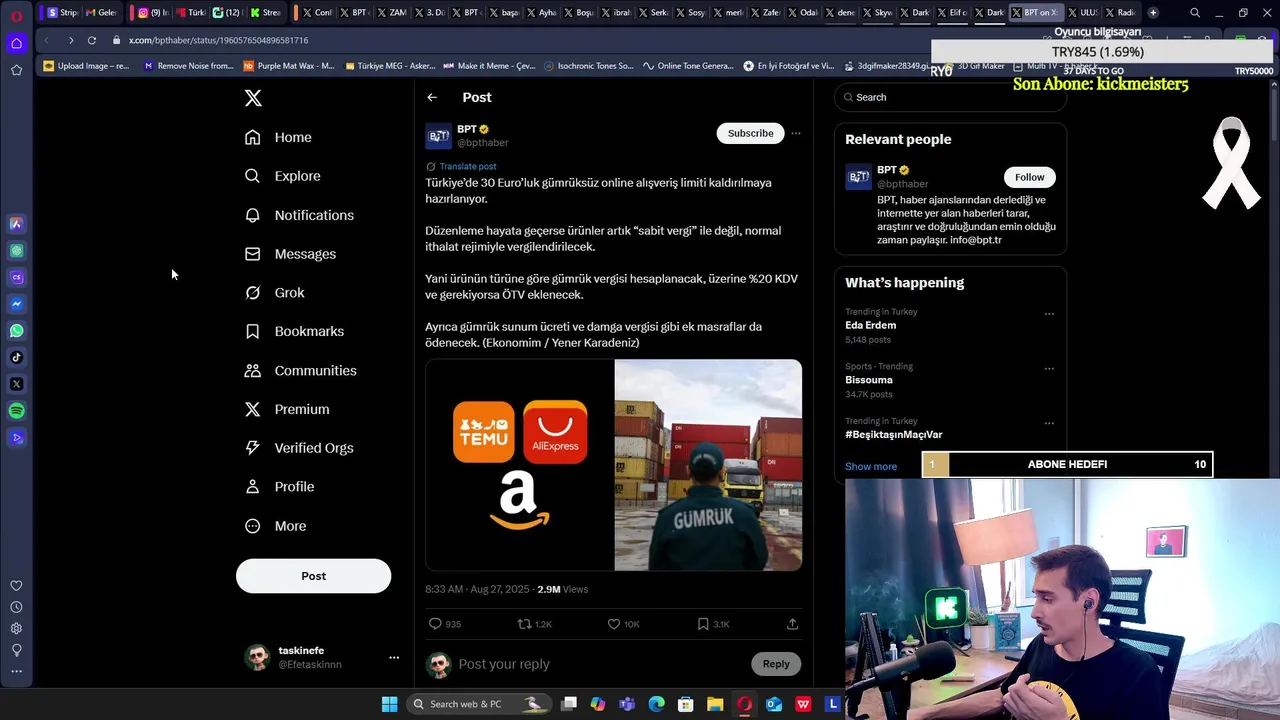Open the Purple Mat Wax bookmark
The width and height of the screenshot is (1280, 720).
point(289,66)
